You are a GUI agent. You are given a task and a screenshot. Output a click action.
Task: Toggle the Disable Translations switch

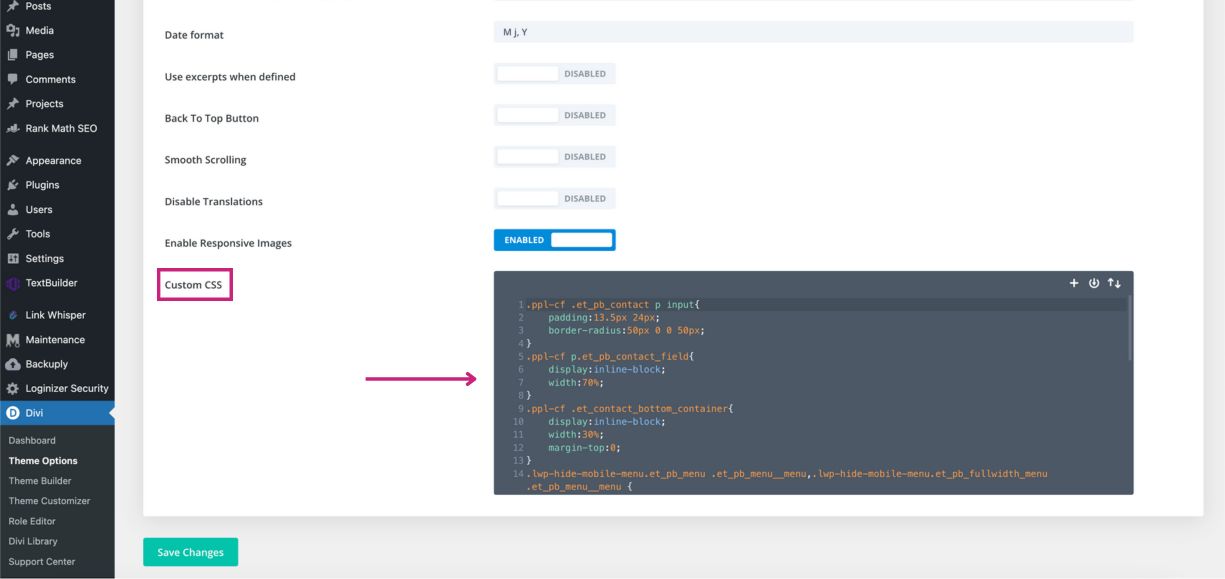[x=555, y=198]
